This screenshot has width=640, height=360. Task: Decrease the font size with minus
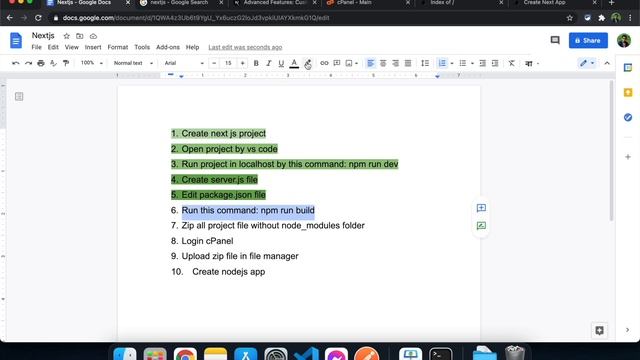214,63
